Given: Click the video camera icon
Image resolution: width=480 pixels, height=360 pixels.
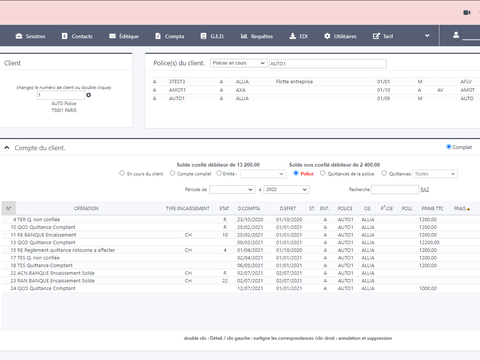Looking at the screenshot, I should tap(467, 13).
